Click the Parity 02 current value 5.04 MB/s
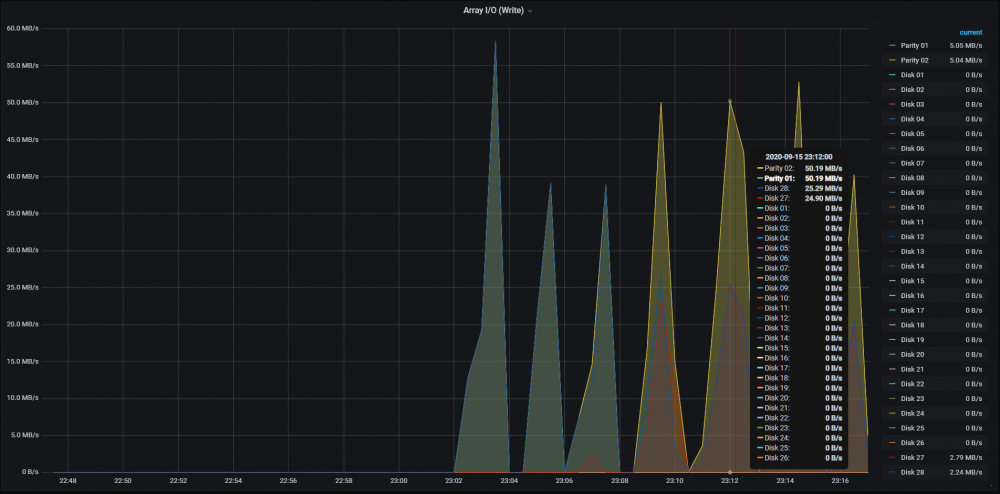The image size is (1000, 494). pos(966,61)
